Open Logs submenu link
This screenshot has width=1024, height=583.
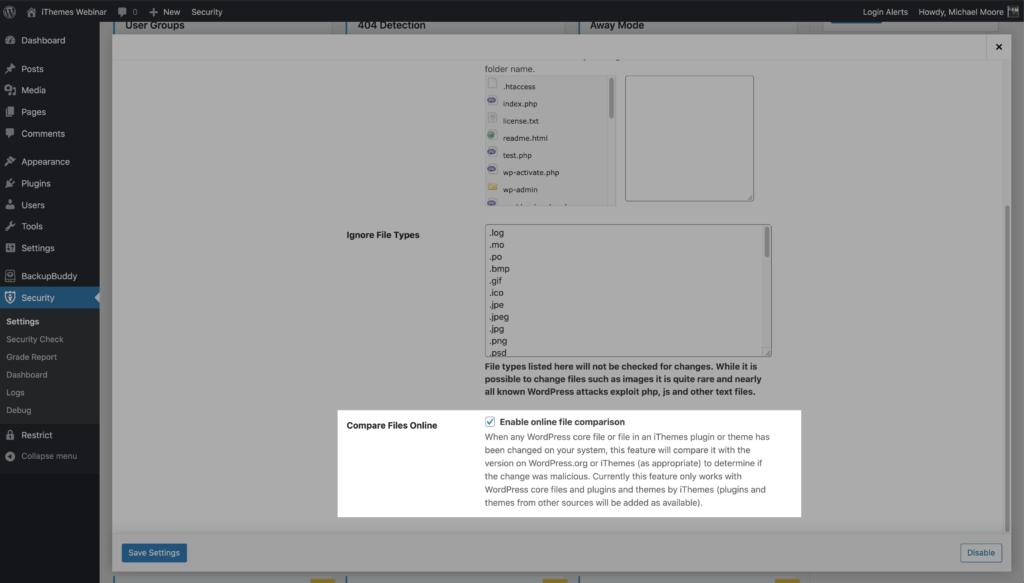[15, 392]
